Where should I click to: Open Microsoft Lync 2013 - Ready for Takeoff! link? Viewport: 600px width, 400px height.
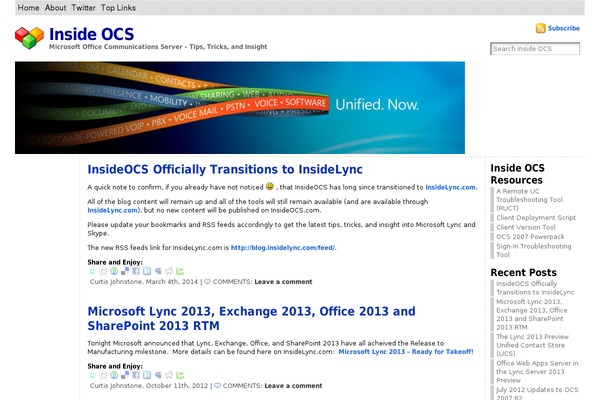tap(406, 352)
